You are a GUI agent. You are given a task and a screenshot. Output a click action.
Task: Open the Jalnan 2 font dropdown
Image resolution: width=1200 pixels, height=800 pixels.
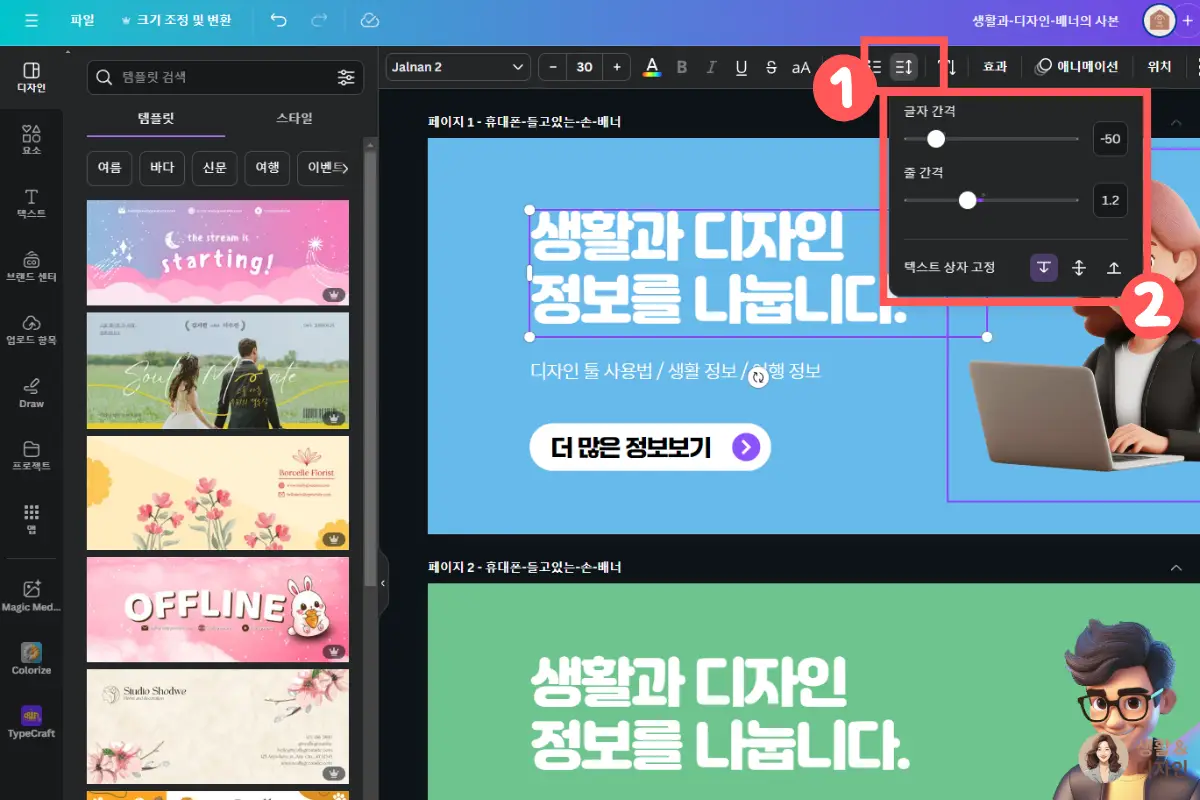pyautogui.click(x=457, y=67)
